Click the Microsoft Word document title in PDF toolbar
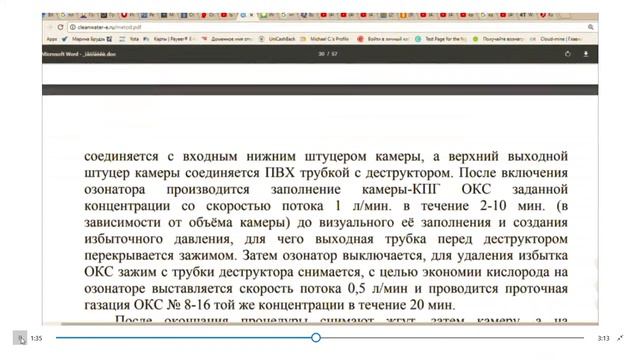This screenshot has height=360, width=640. pos(79,54)
